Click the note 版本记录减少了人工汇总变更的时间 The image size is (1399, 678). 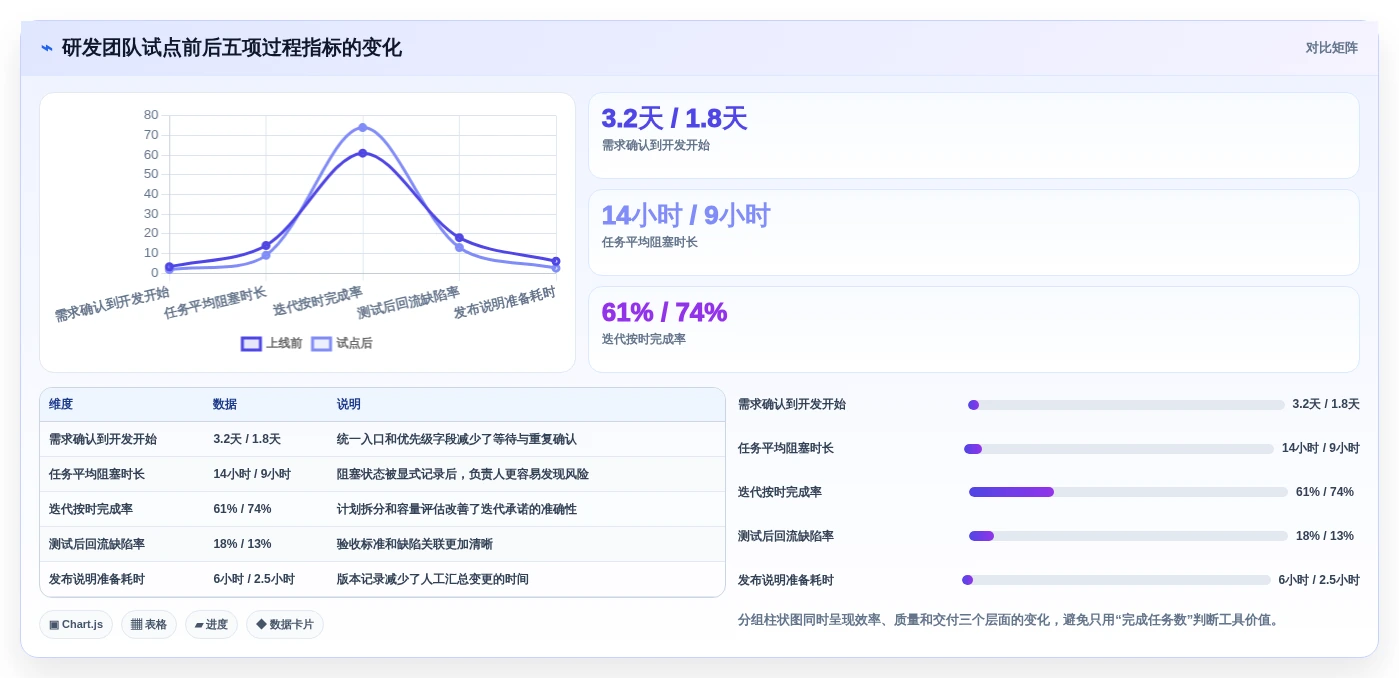point(433,579)
